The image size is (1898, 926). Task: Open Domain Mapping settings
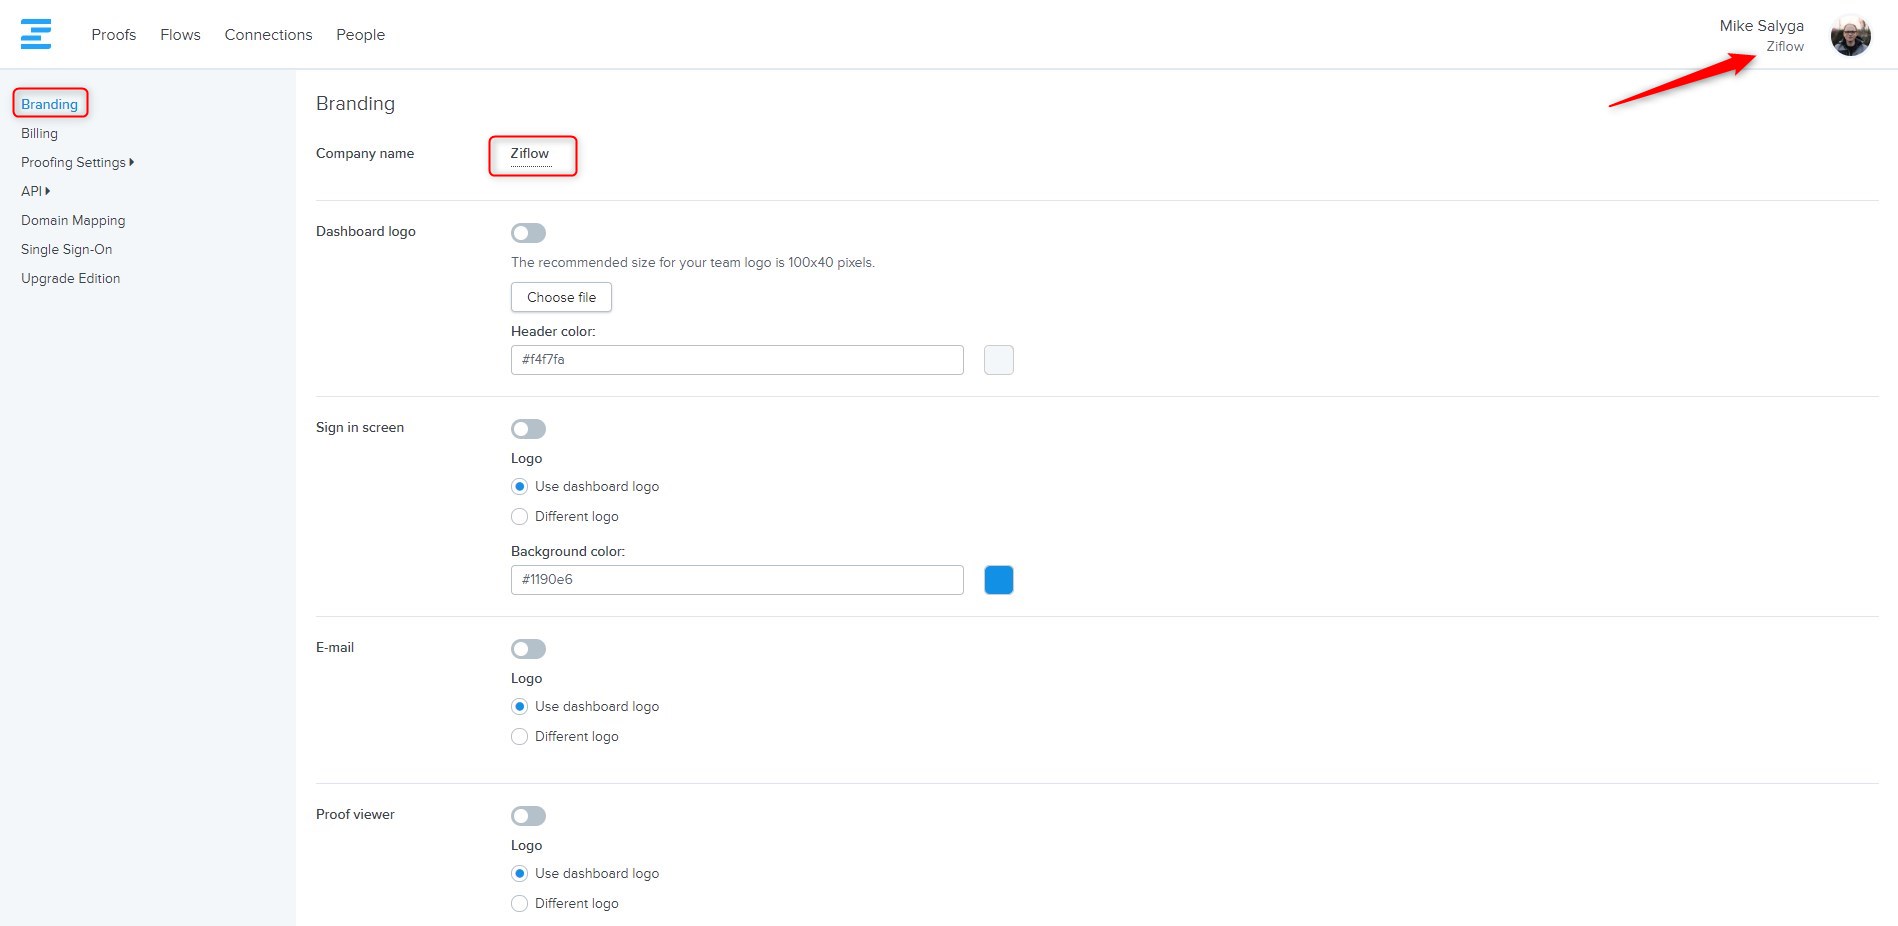73,220
